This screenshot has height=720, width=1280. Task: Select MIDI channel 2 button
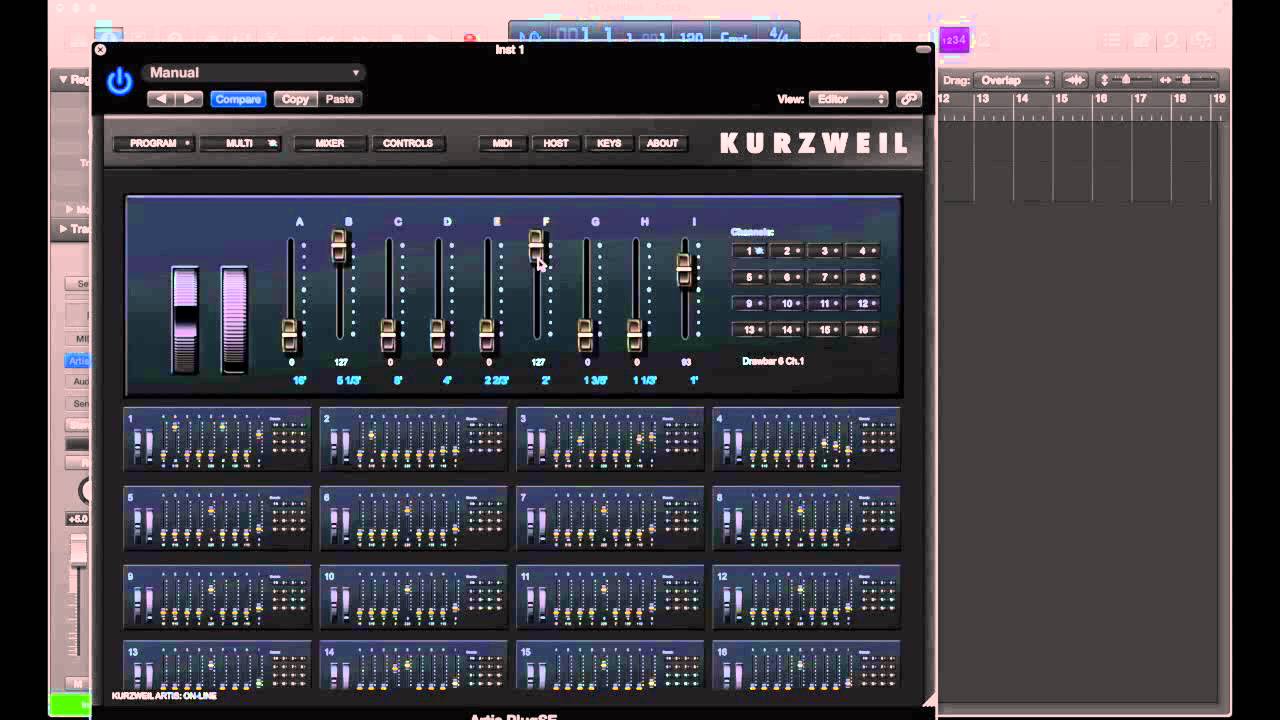[788, 251]
